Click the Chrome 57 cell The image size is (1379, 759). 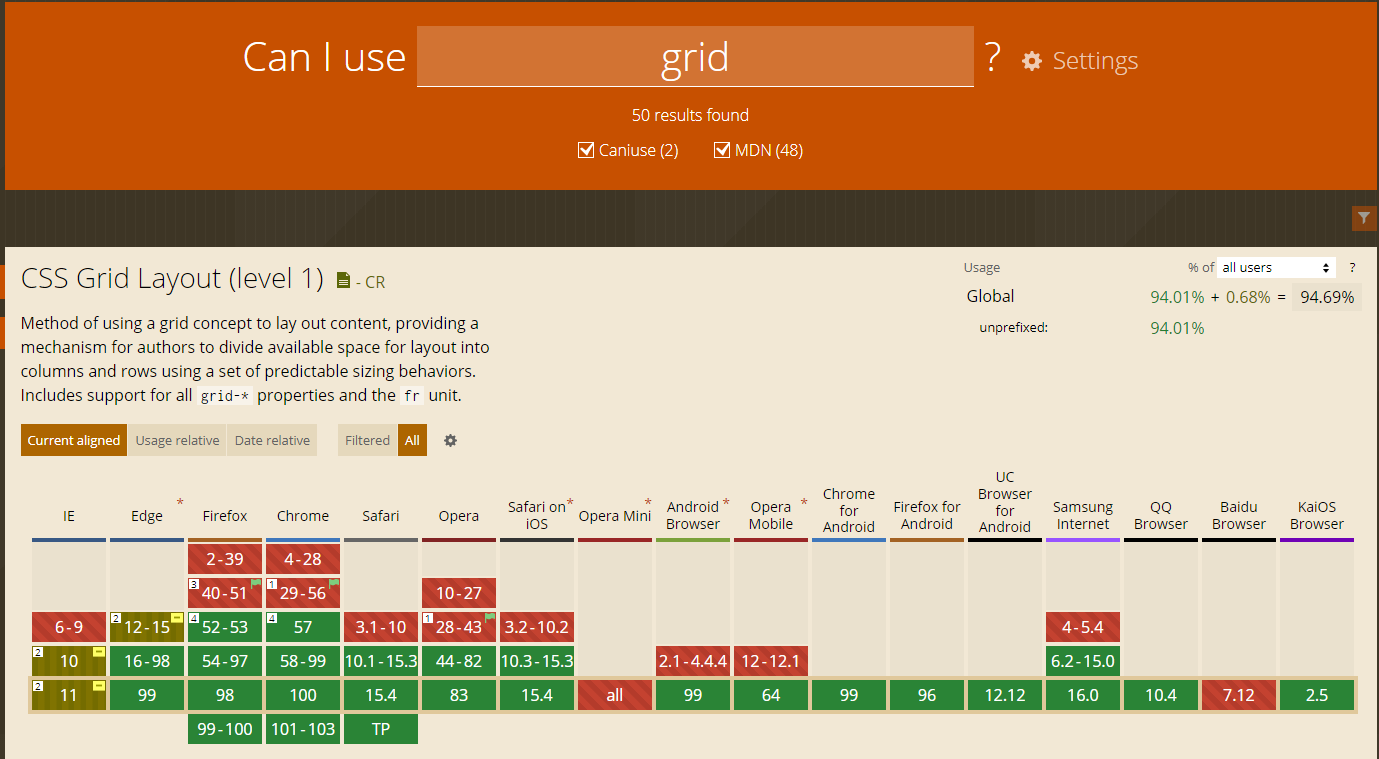pos(303,627)
